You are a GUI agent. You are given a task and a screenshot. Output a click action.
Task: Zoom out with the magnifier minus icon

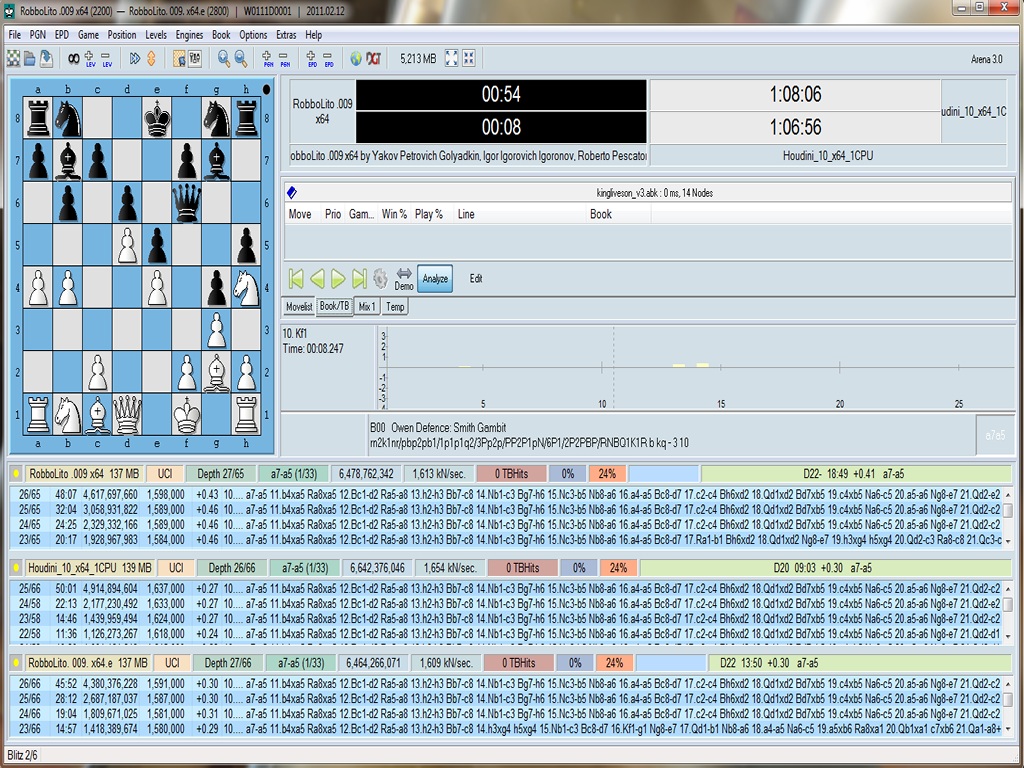pyautogui.click(x=241, y=59)
